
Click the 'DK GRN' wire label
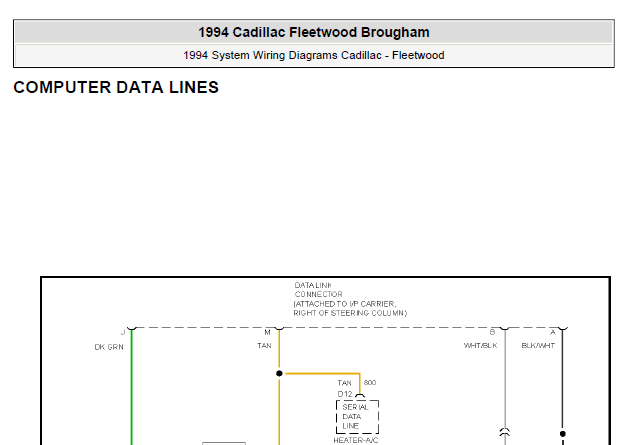coord(109,347)
